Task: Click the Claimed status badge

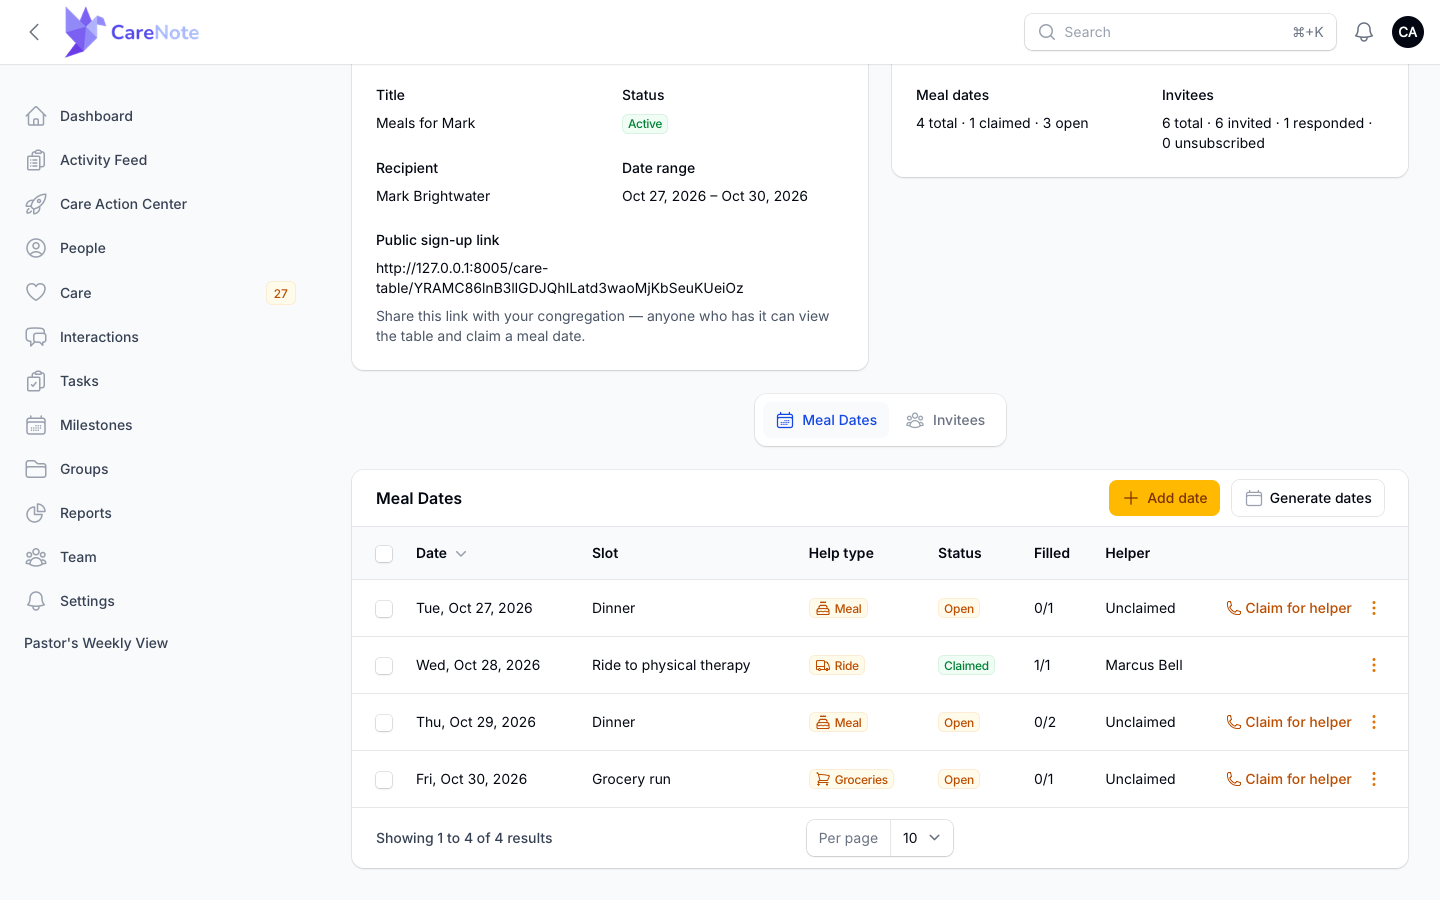Action: coord(966,666)
